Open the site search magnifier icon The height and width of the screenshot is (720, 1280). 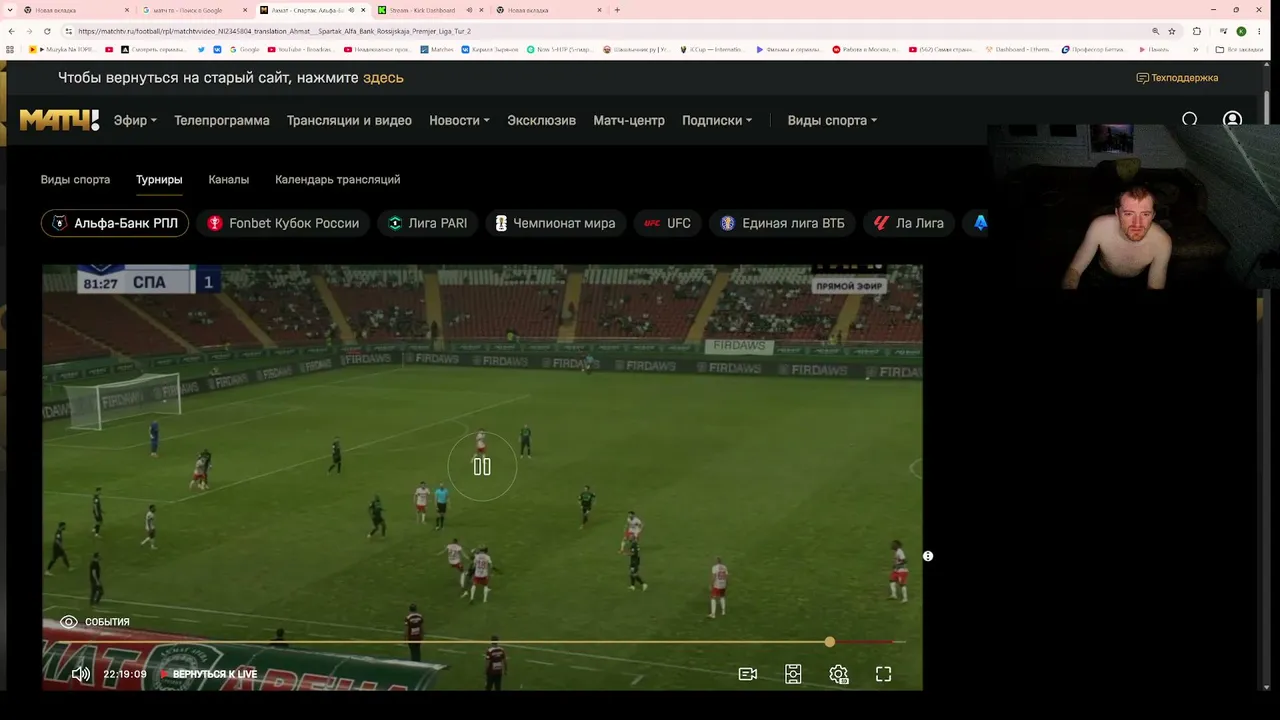click(1189, 120)
